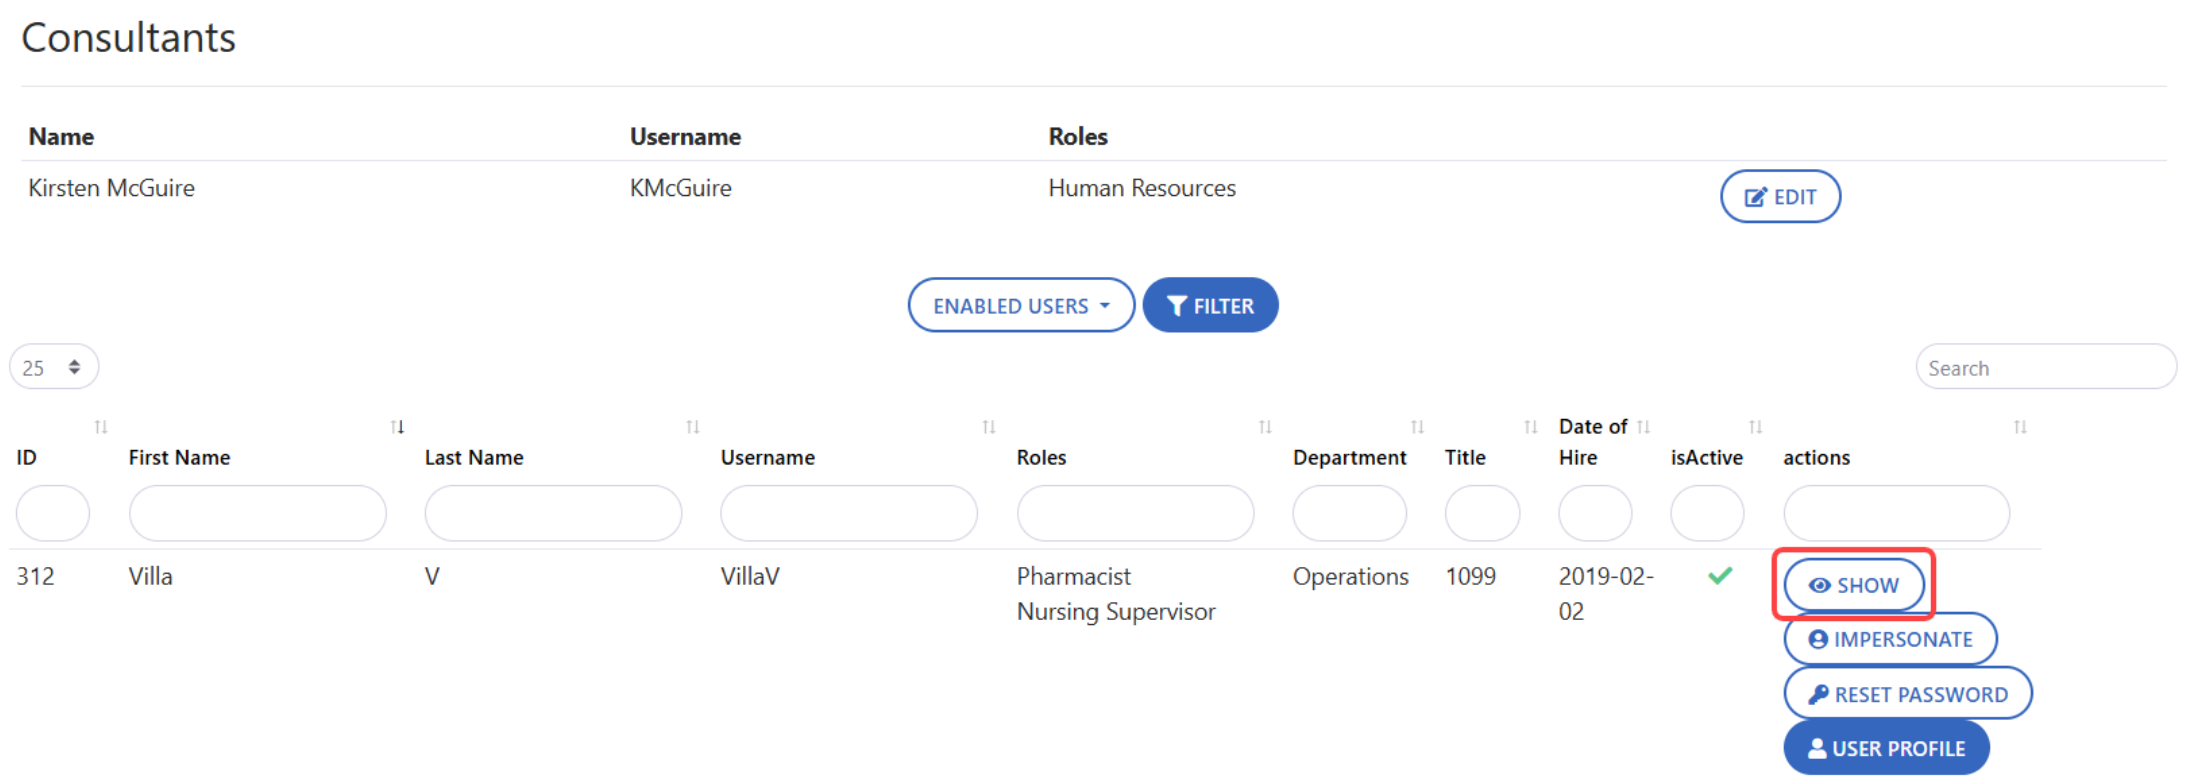2190x778 pixels.
Task: Sort by Roles column arrows
Action: (1265, 428)
